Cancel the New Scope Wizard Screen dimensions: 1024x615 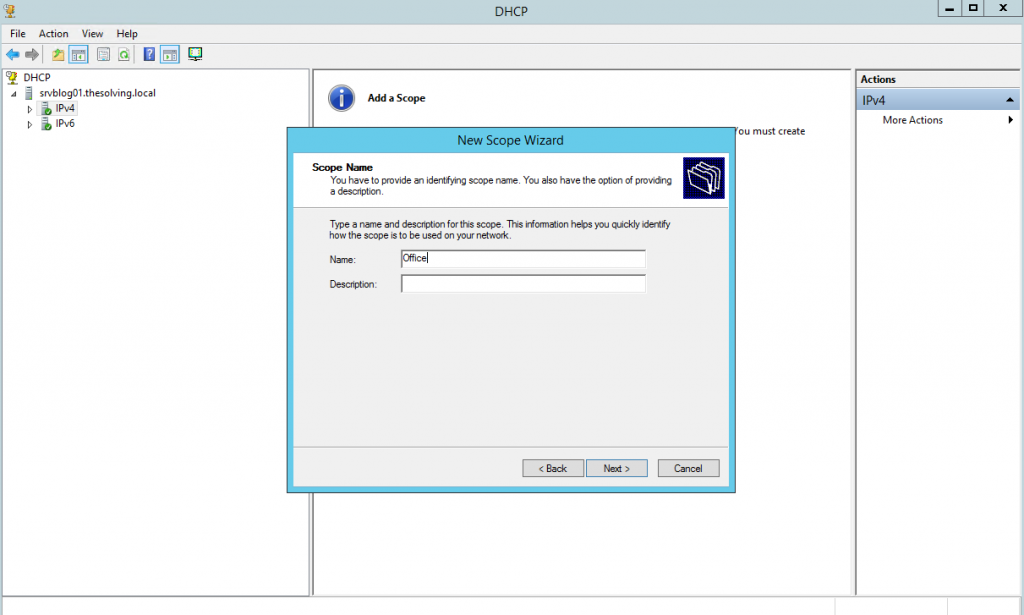688,468
